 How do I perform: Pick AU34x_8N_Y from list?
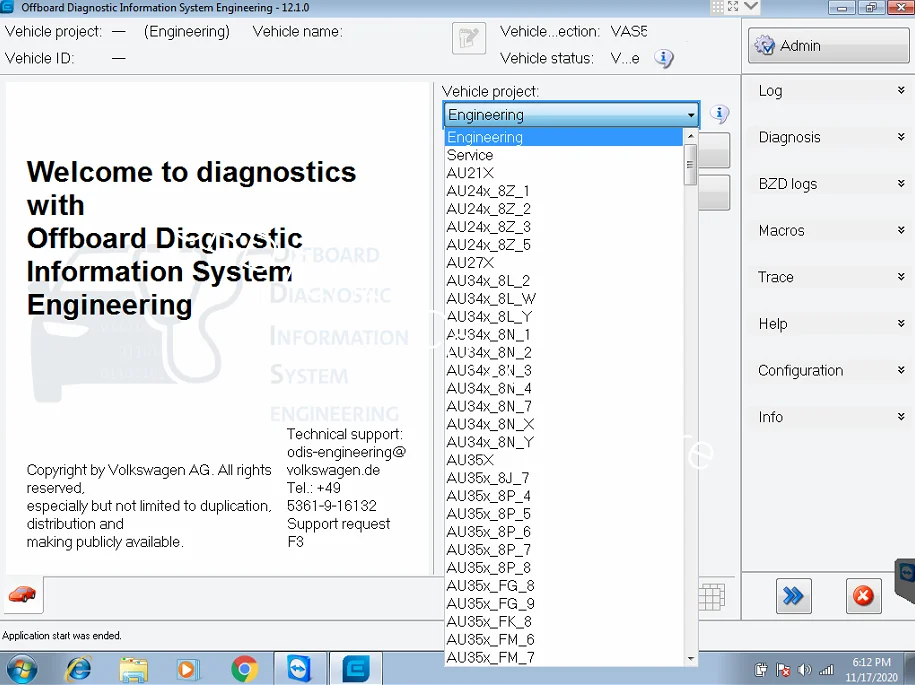564,442
